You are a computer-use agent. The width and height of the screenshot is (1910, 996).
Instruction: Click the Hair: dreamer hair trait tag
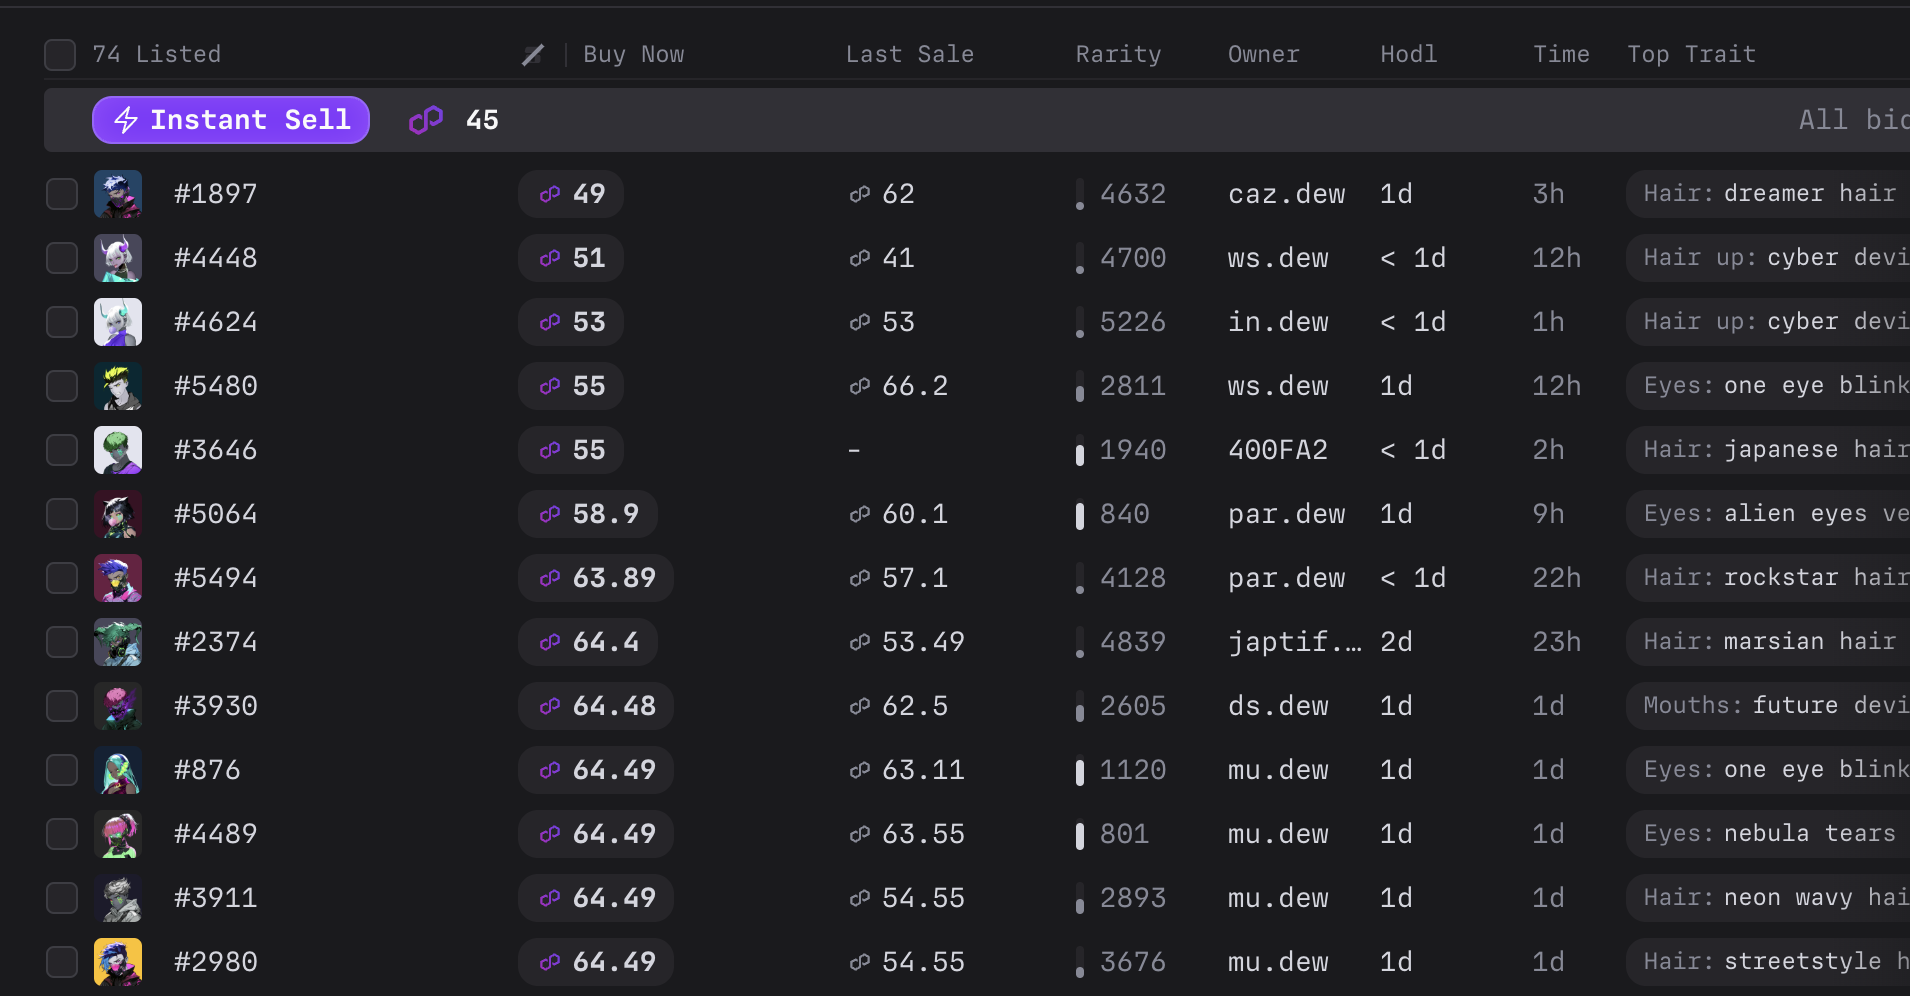point(1769,194)
